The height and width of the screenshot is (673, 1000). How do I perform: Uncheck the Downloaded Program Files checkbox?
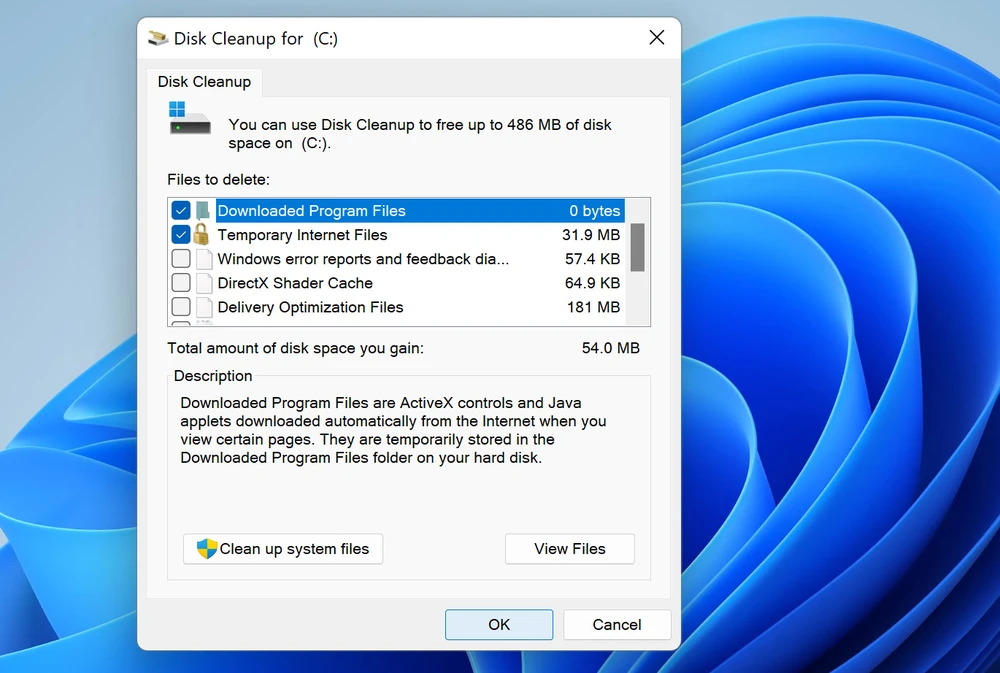(181, 211)
